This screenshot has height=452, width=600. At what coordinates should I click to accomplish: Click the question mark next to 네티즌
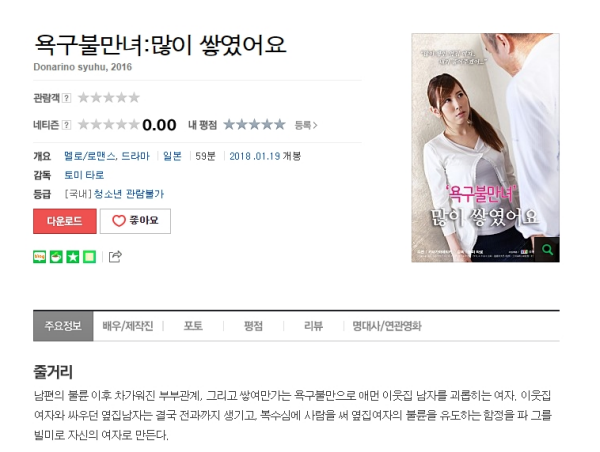(66, 125)
